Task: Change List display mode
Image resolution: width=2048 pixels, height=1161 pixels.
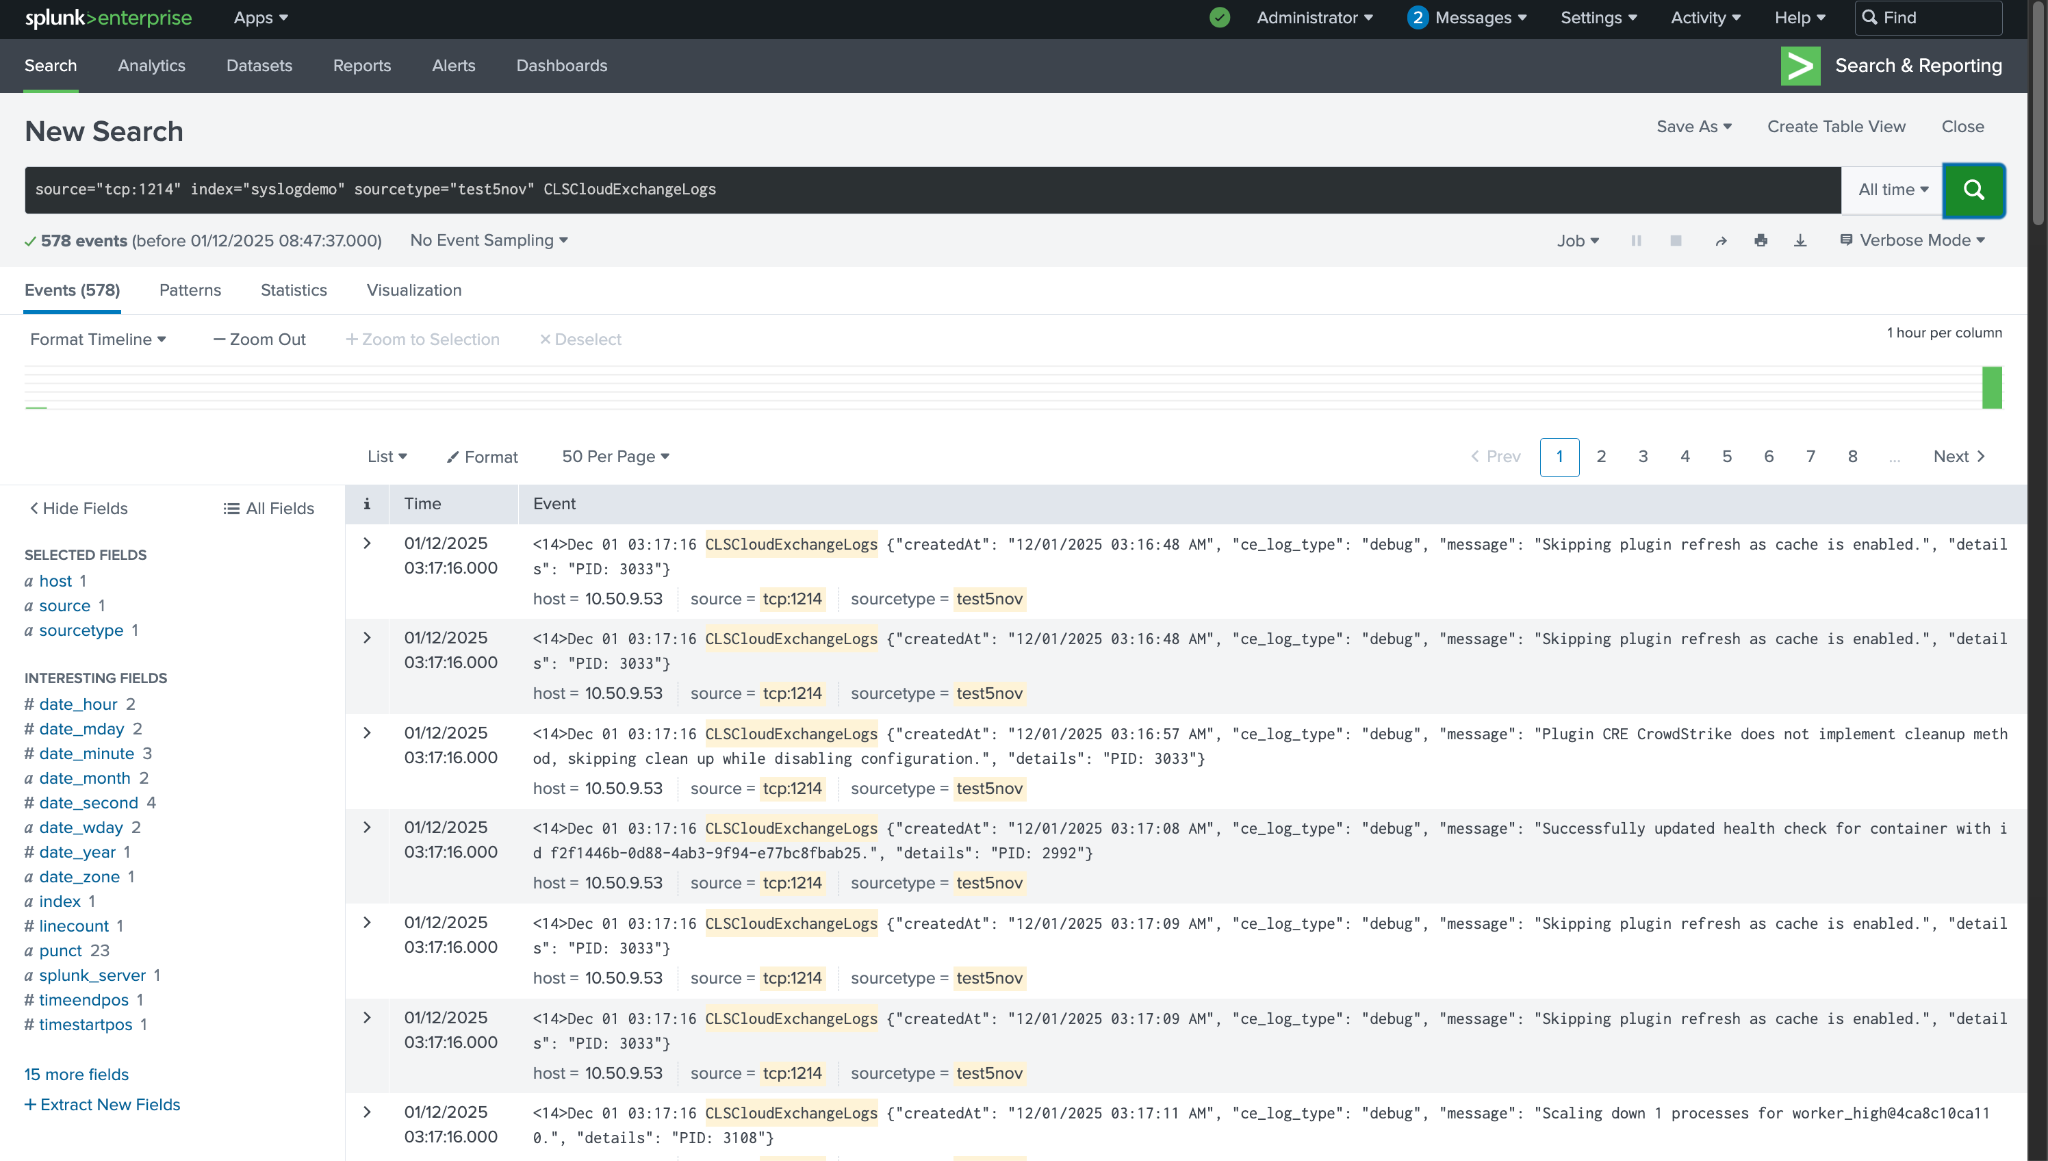Action: 387,457
